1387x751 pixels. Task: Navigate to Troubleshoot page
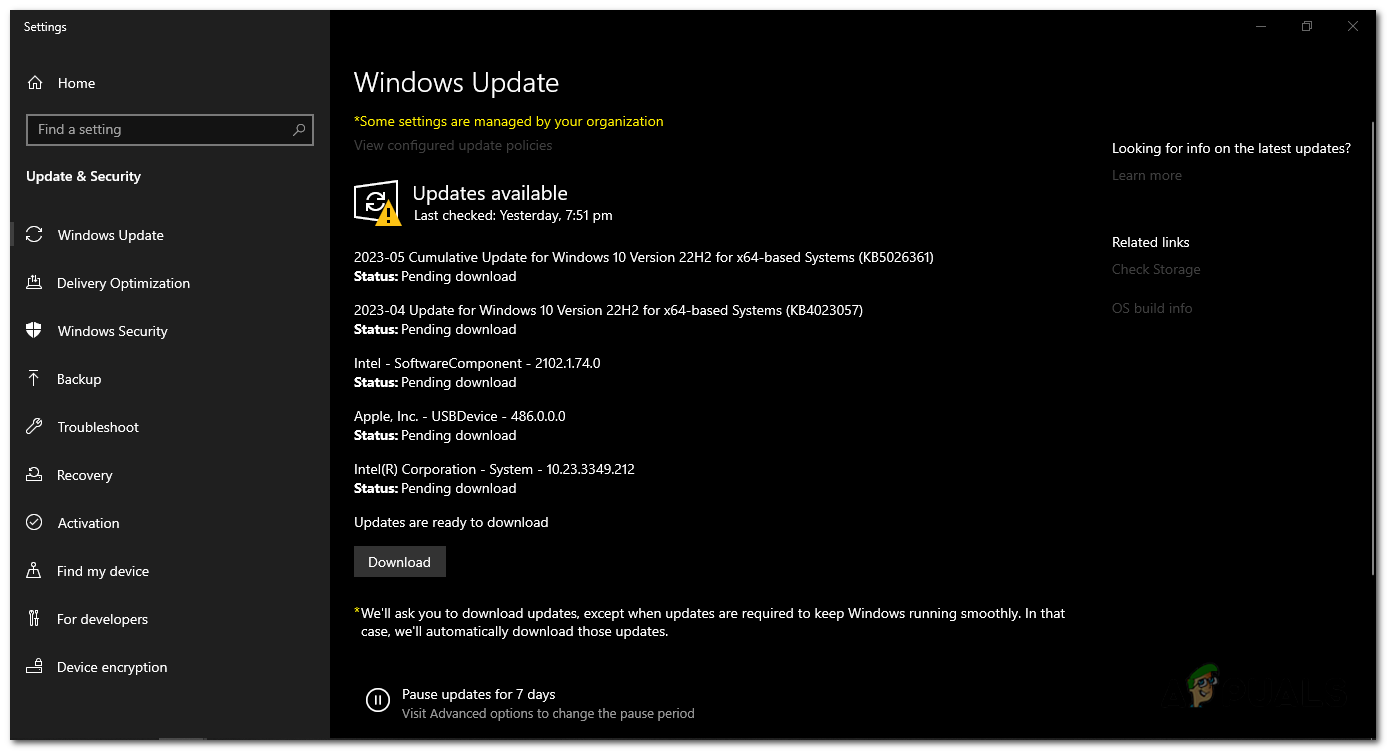(x=98, y=427)
